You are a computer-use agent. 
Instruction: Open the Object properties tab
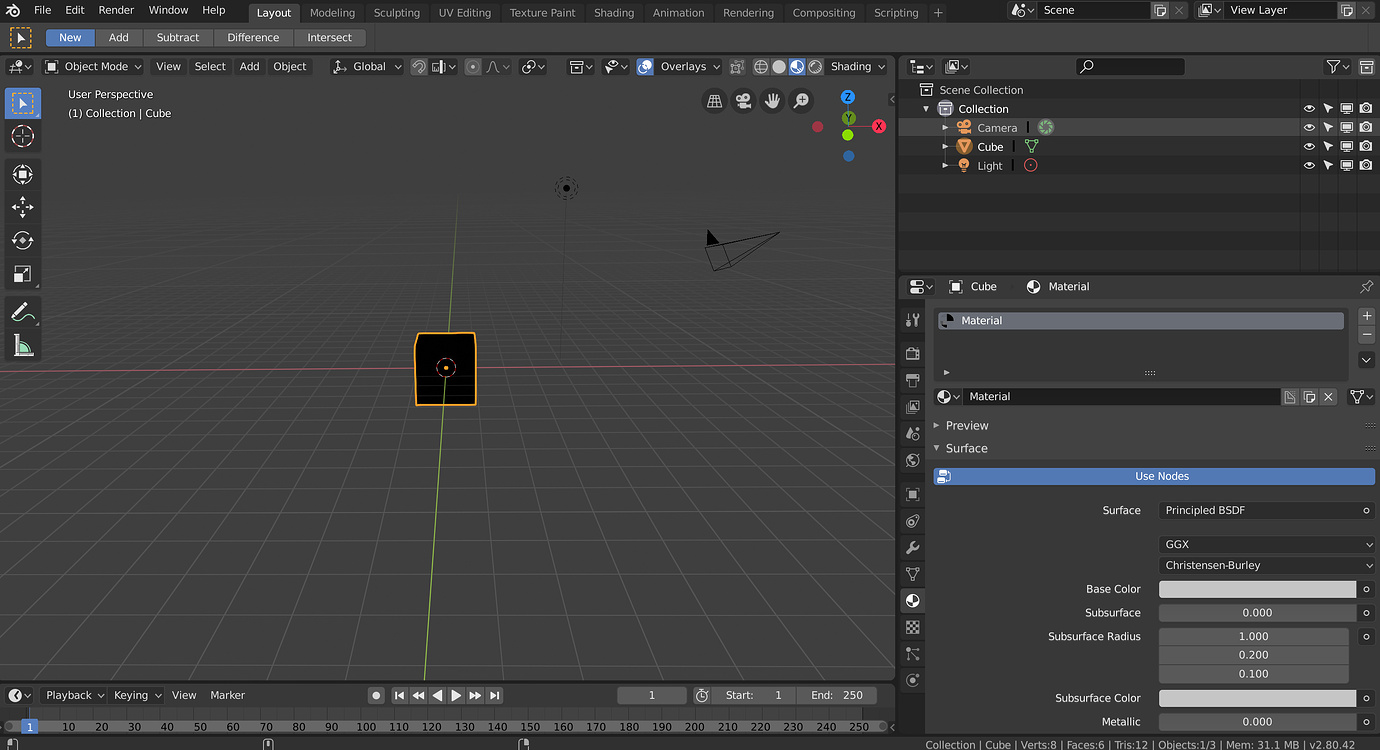[x=912, y=495]
